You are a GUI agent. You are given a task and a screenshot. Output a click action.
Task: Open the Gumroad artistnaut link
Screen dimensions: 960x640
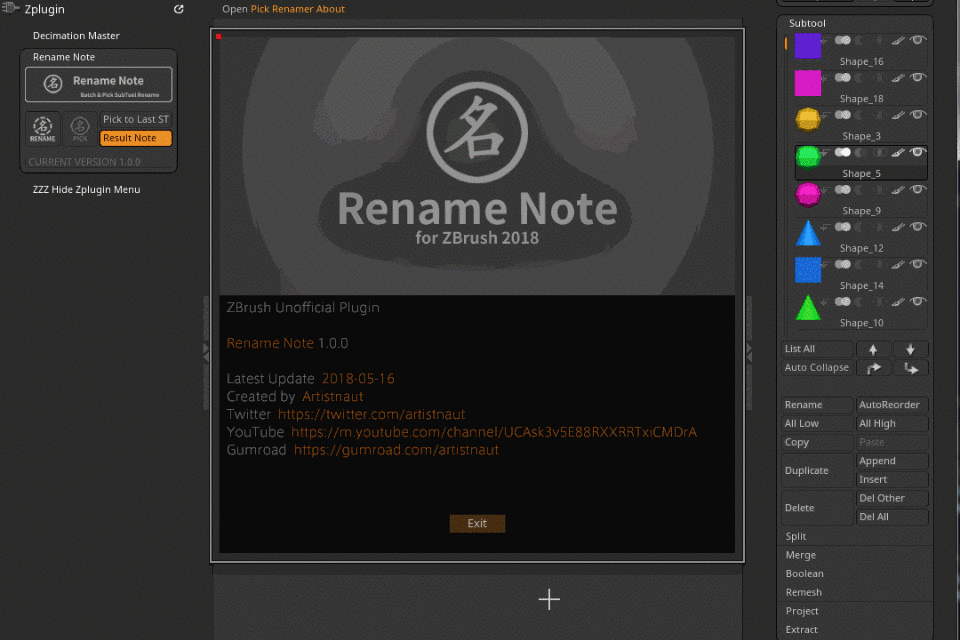[x=396, y=450]
